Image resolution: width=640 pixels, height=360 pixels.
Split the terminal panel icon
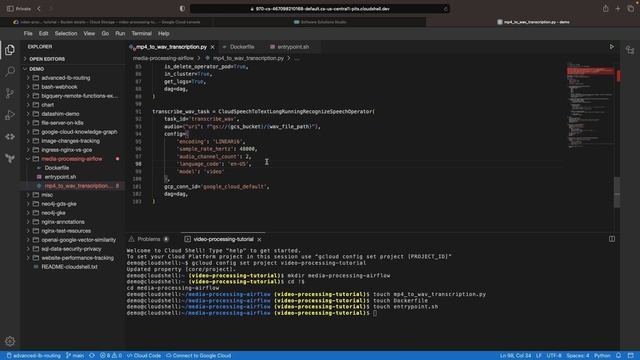611,239
